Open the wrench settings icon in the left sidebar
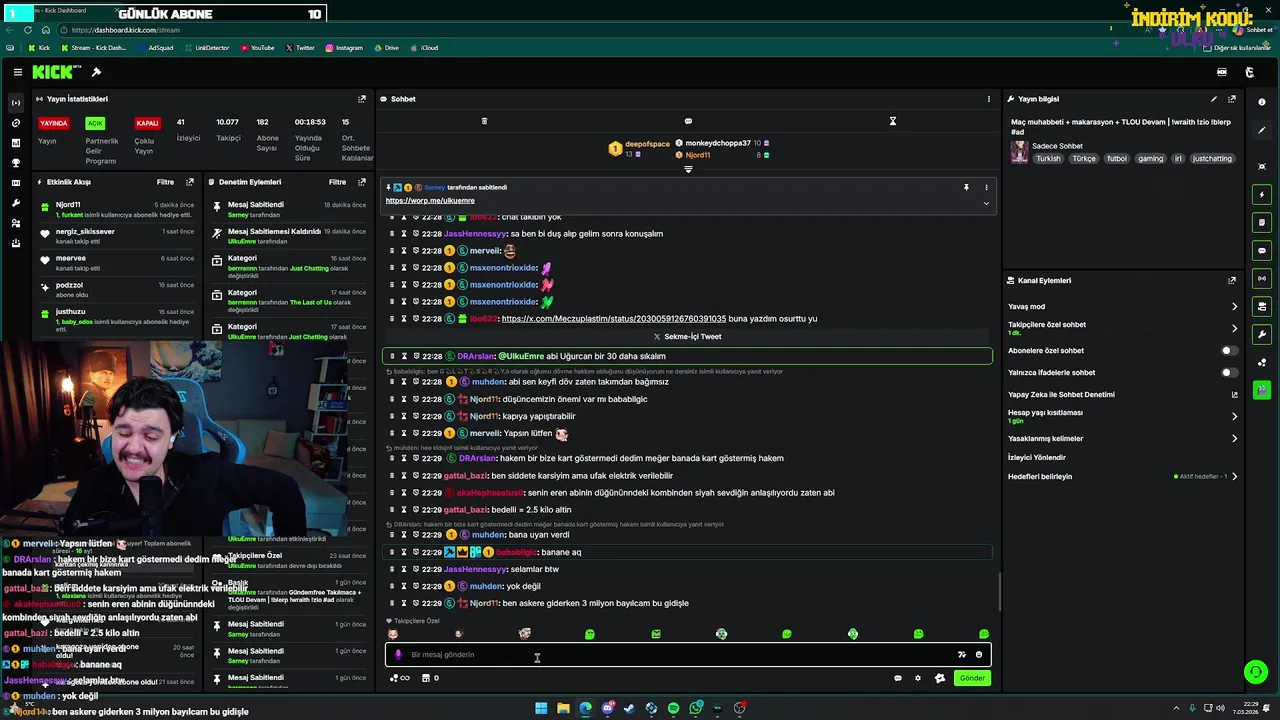Viewport: 1280px width, 720px height. coord(15,203)
